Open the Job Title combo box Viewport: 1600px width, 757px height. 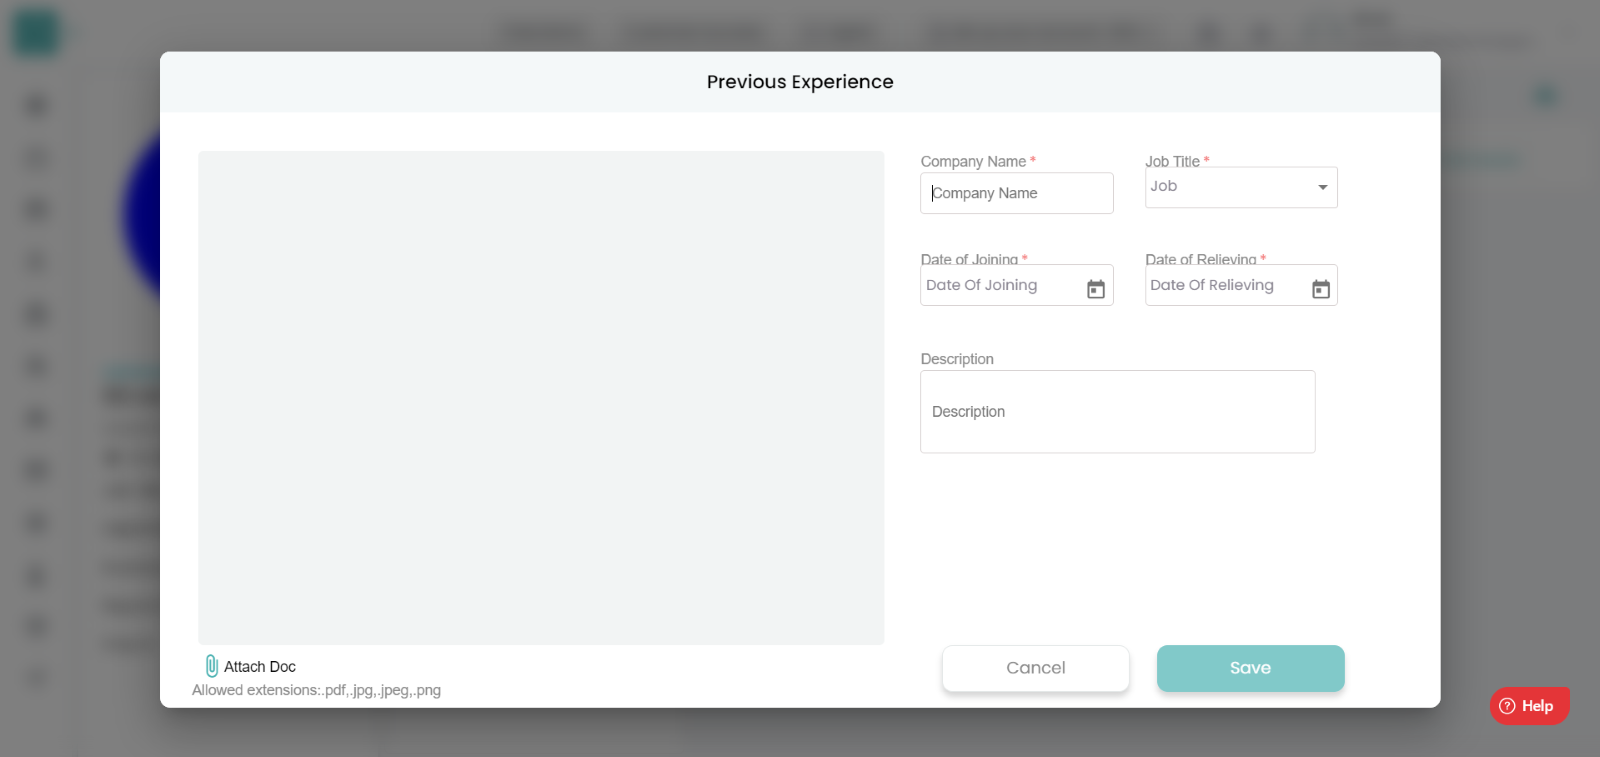pyautogui.click(x=1241, y=187)
